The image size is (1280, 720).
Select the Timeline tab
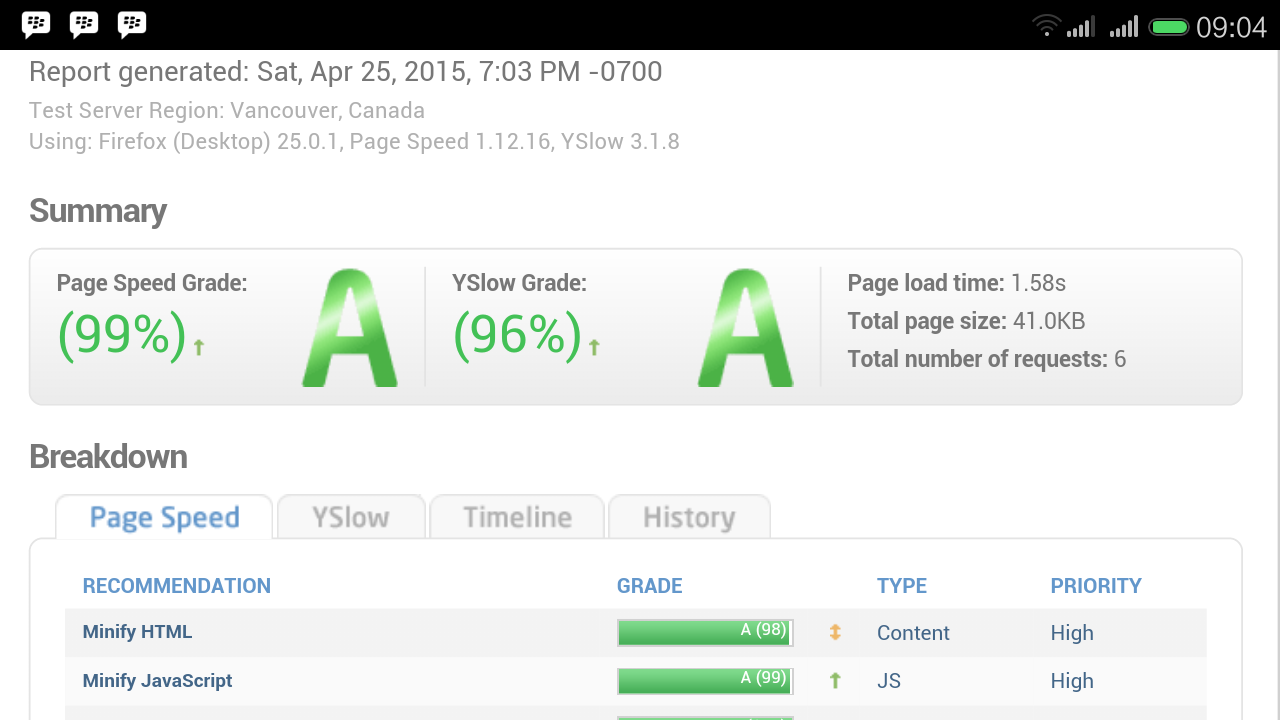517,517
